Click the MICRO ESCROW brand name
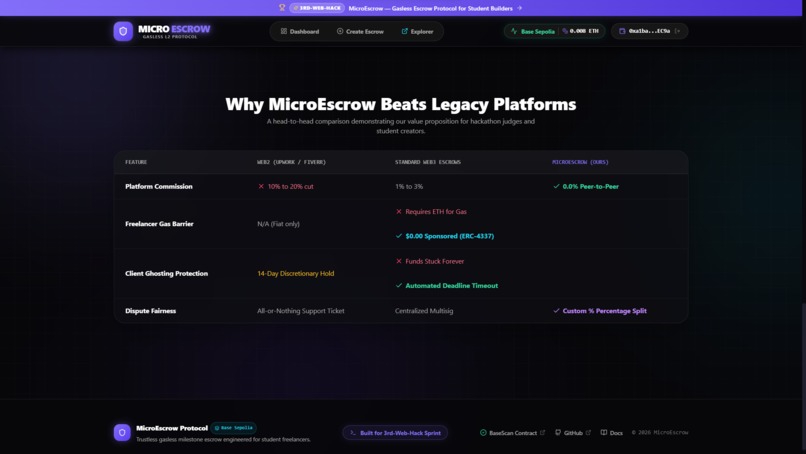The width and height of the screenshot is (806, 454). point(174,29)
